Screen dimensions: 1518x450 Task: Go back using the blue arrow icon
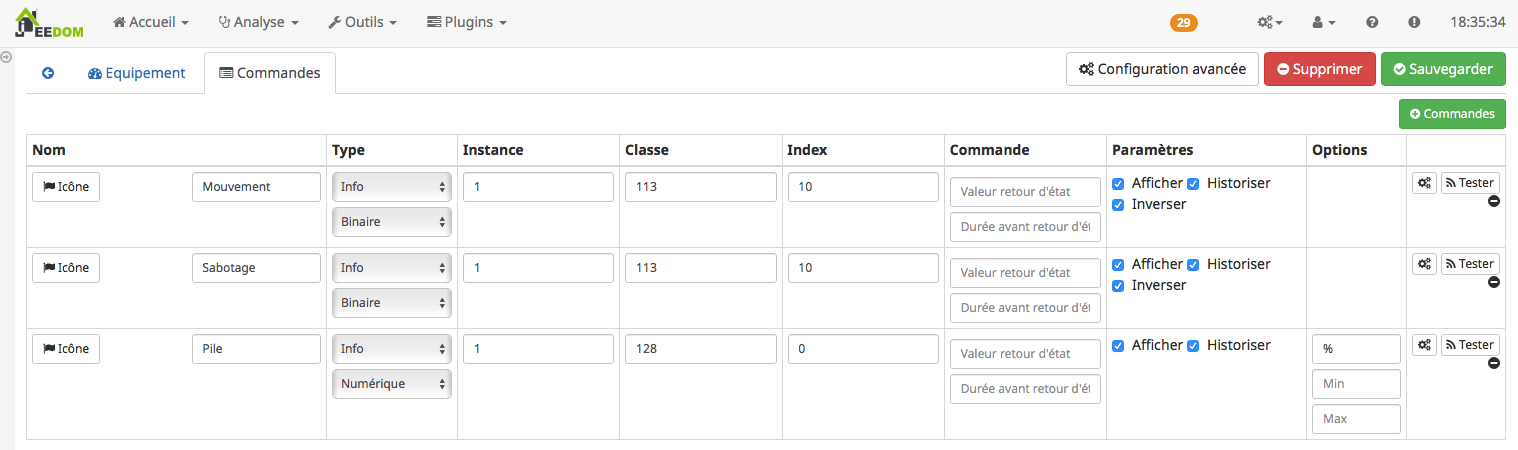(48, 73)
